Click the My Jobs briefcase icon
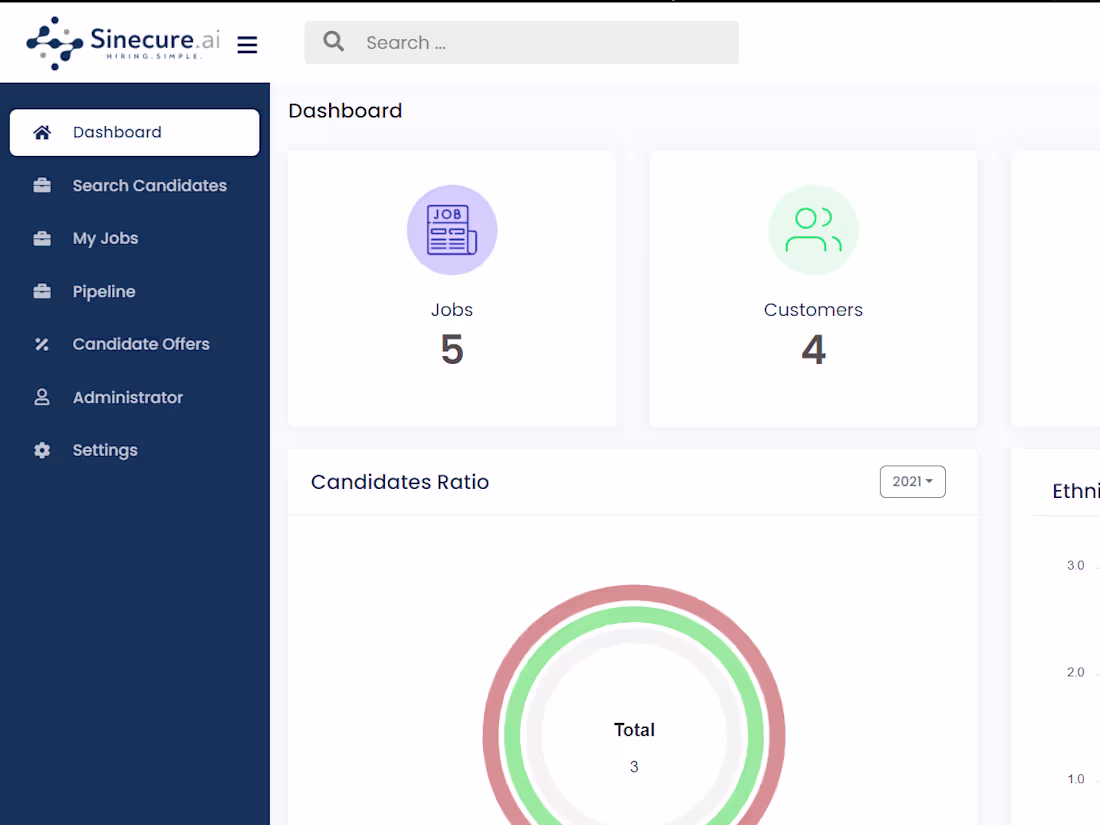Image resolution: width=1100 pixels, height=825 pixels. (41, 238)
